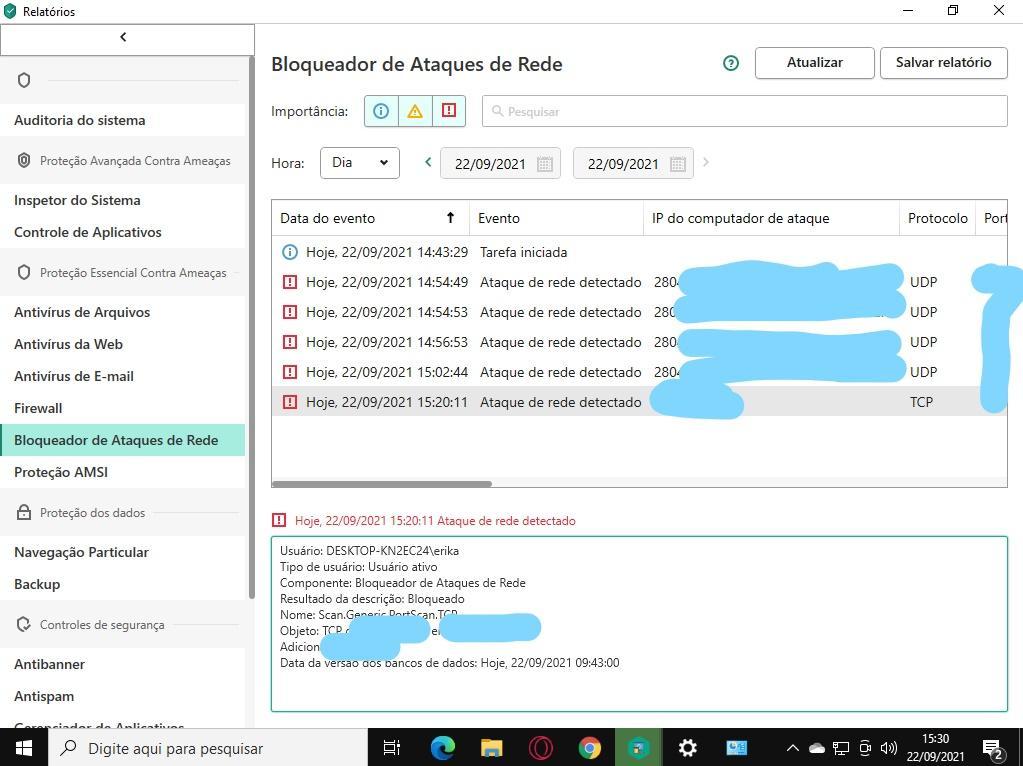
Task: Sort by IP do computador de ataque
Action: tap(771, 219)
